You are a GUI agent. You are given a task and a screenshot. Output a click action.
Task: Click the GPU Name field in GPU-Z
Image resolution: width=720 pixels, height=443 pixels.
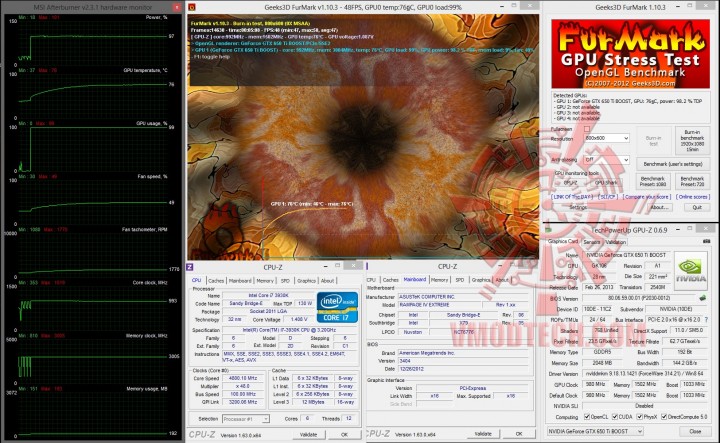[626, 254]
